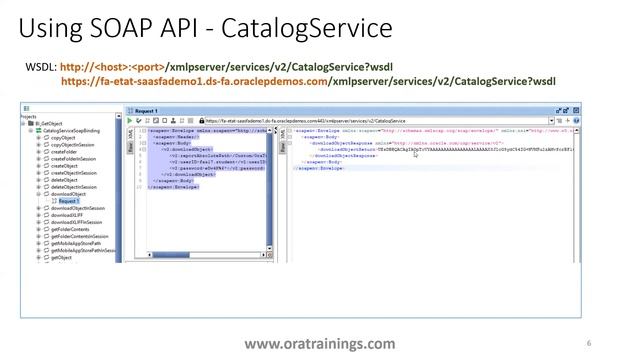Viewport: 640px width, 360px height.
Task: Click the framed maximize icon in Request 1 title bar
Action: 576,111
